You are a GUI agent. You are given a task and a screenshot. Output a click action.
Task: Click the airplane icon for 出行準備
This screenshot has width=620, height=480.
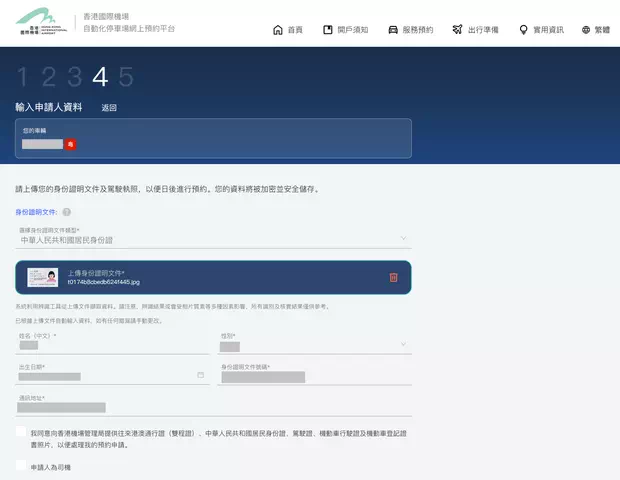457,30
